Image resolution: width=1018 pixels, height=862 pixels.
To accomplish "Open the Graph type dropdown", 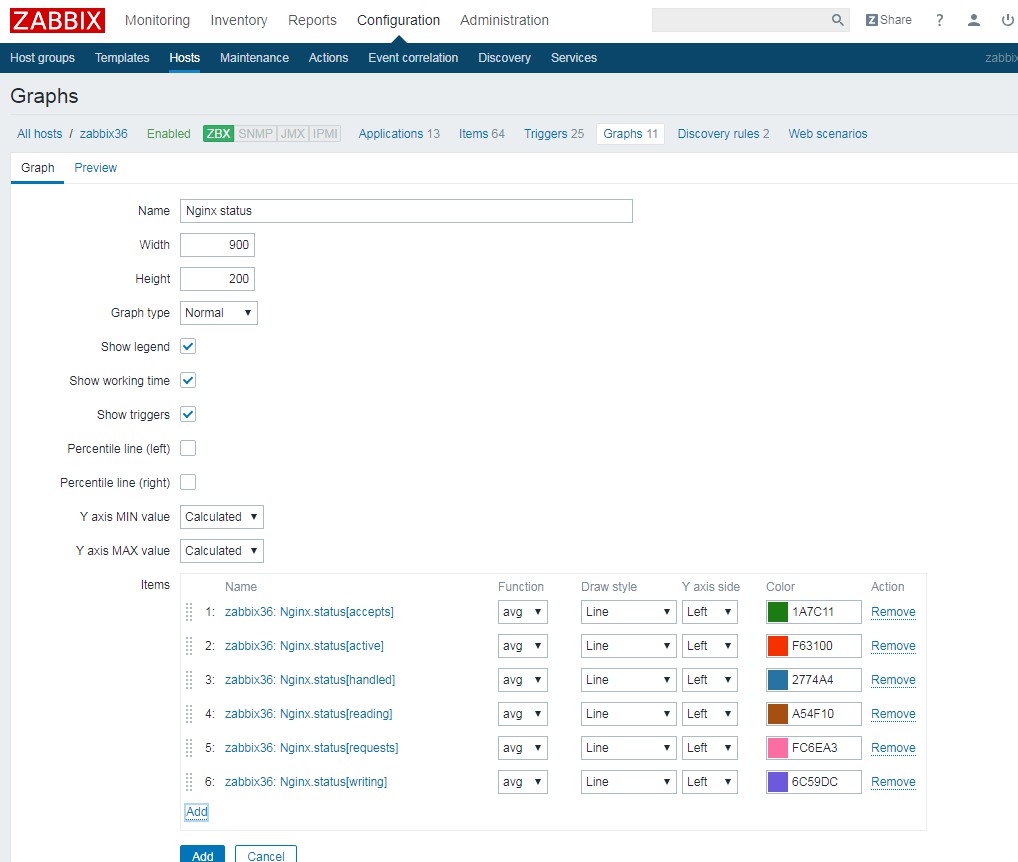I will coord(218,313).
